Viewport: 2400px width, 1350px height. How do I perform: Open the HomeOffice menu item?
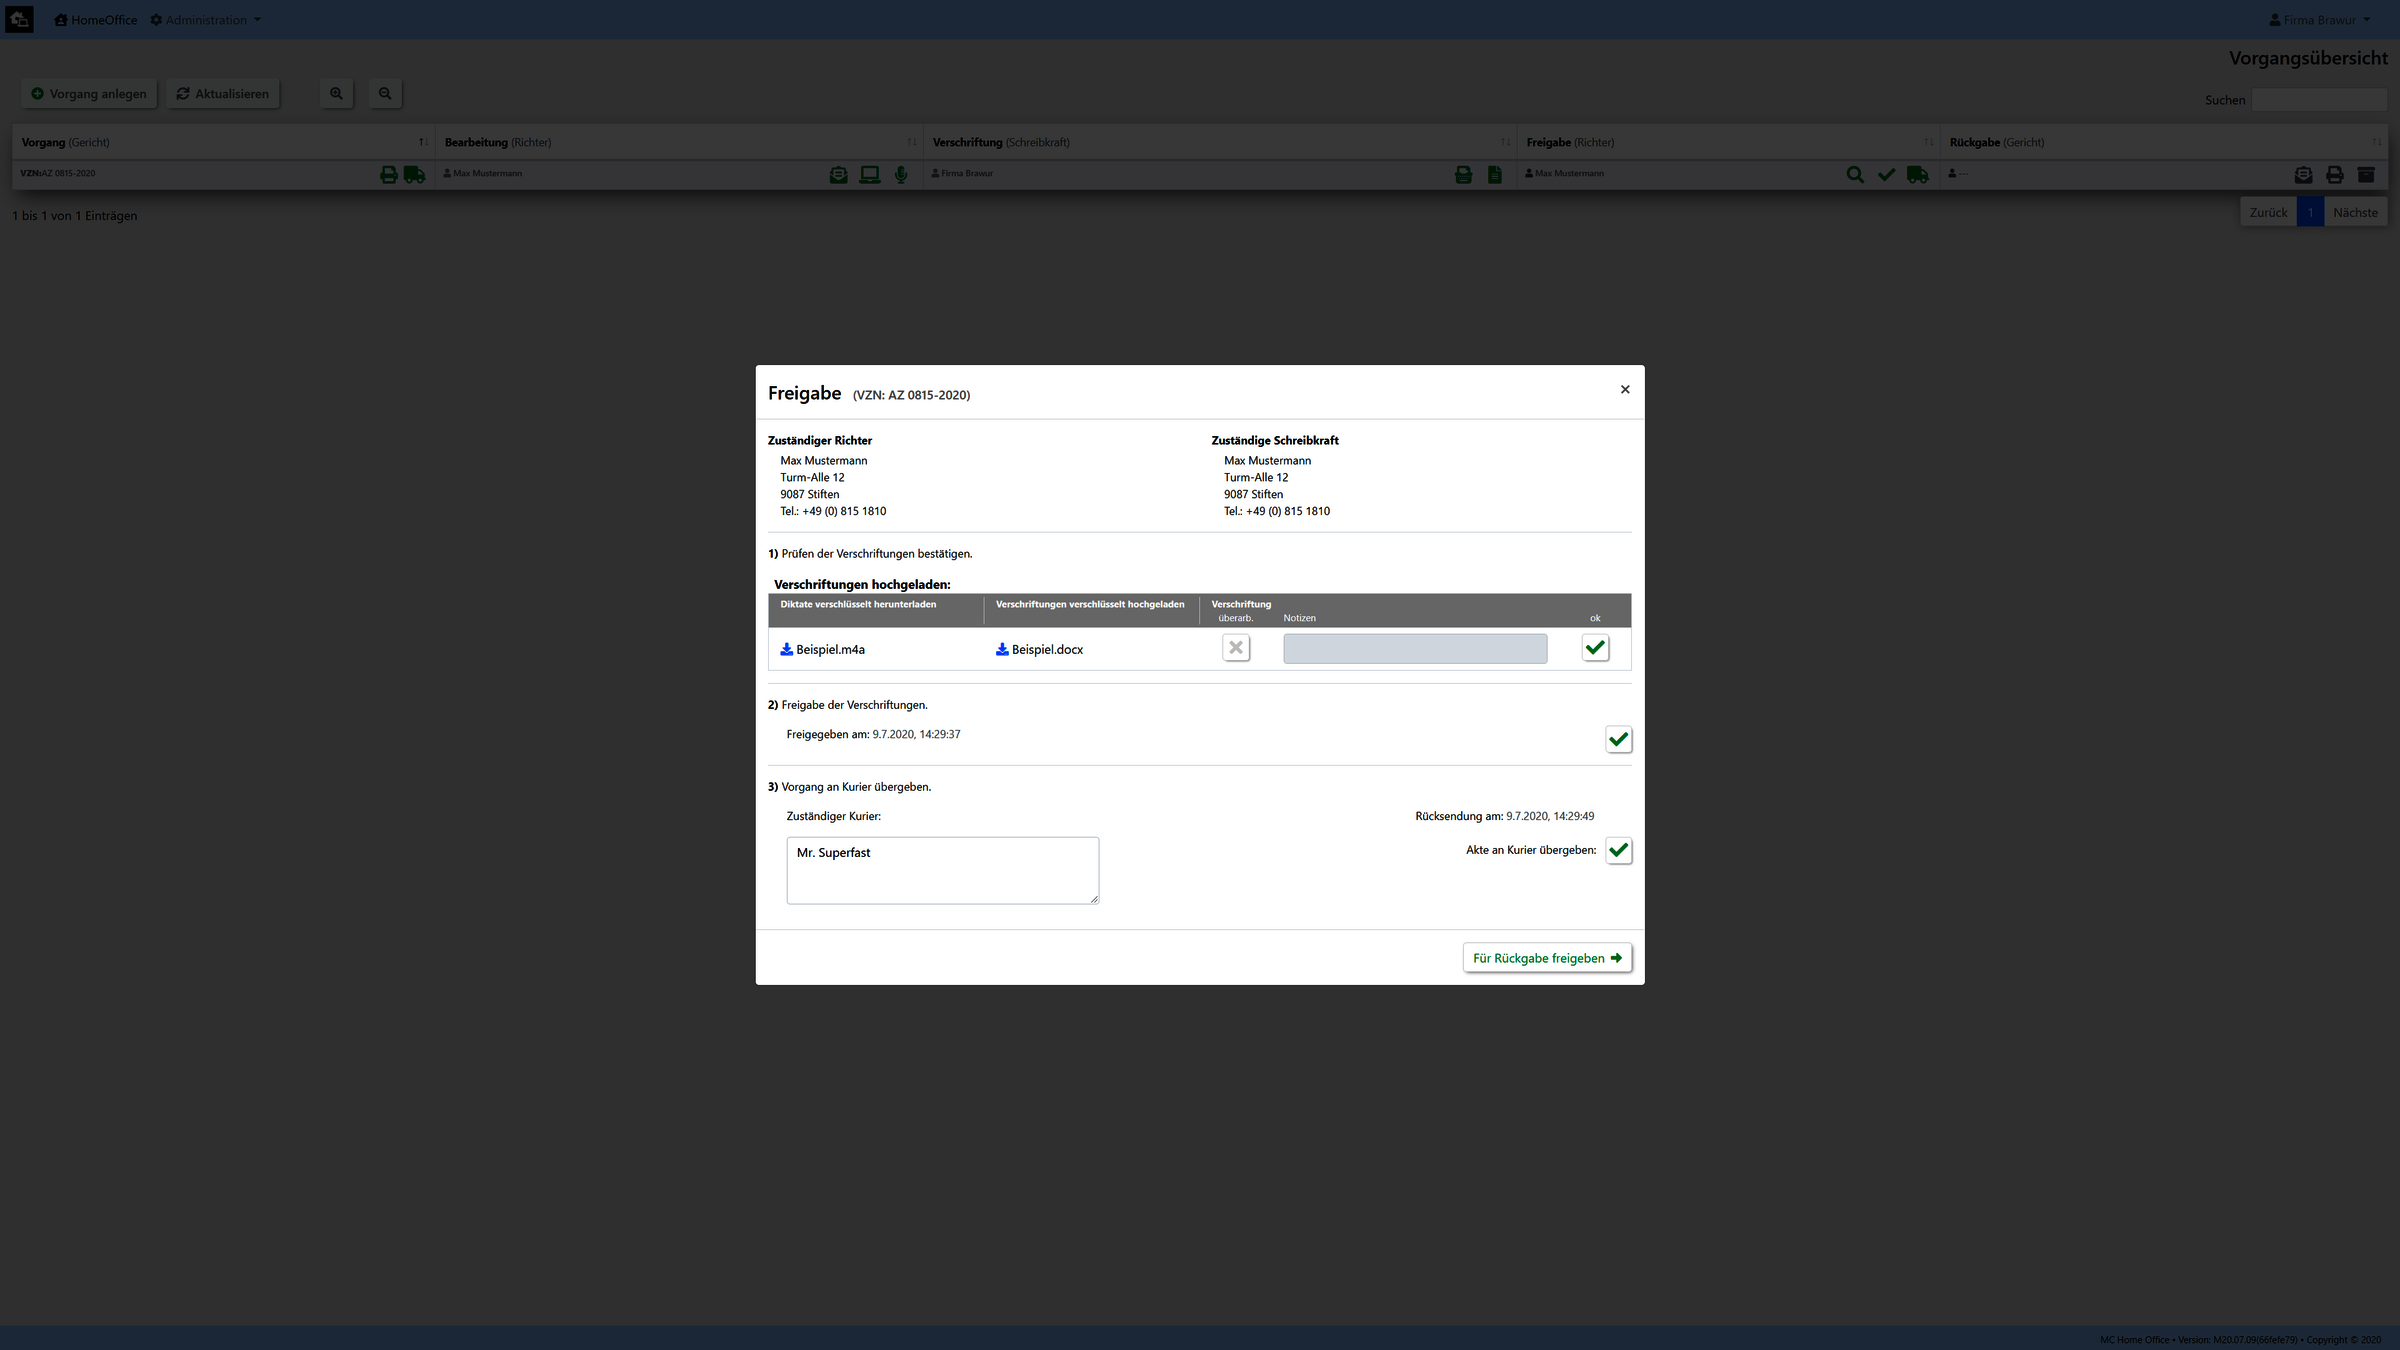(x=96, y=20)
